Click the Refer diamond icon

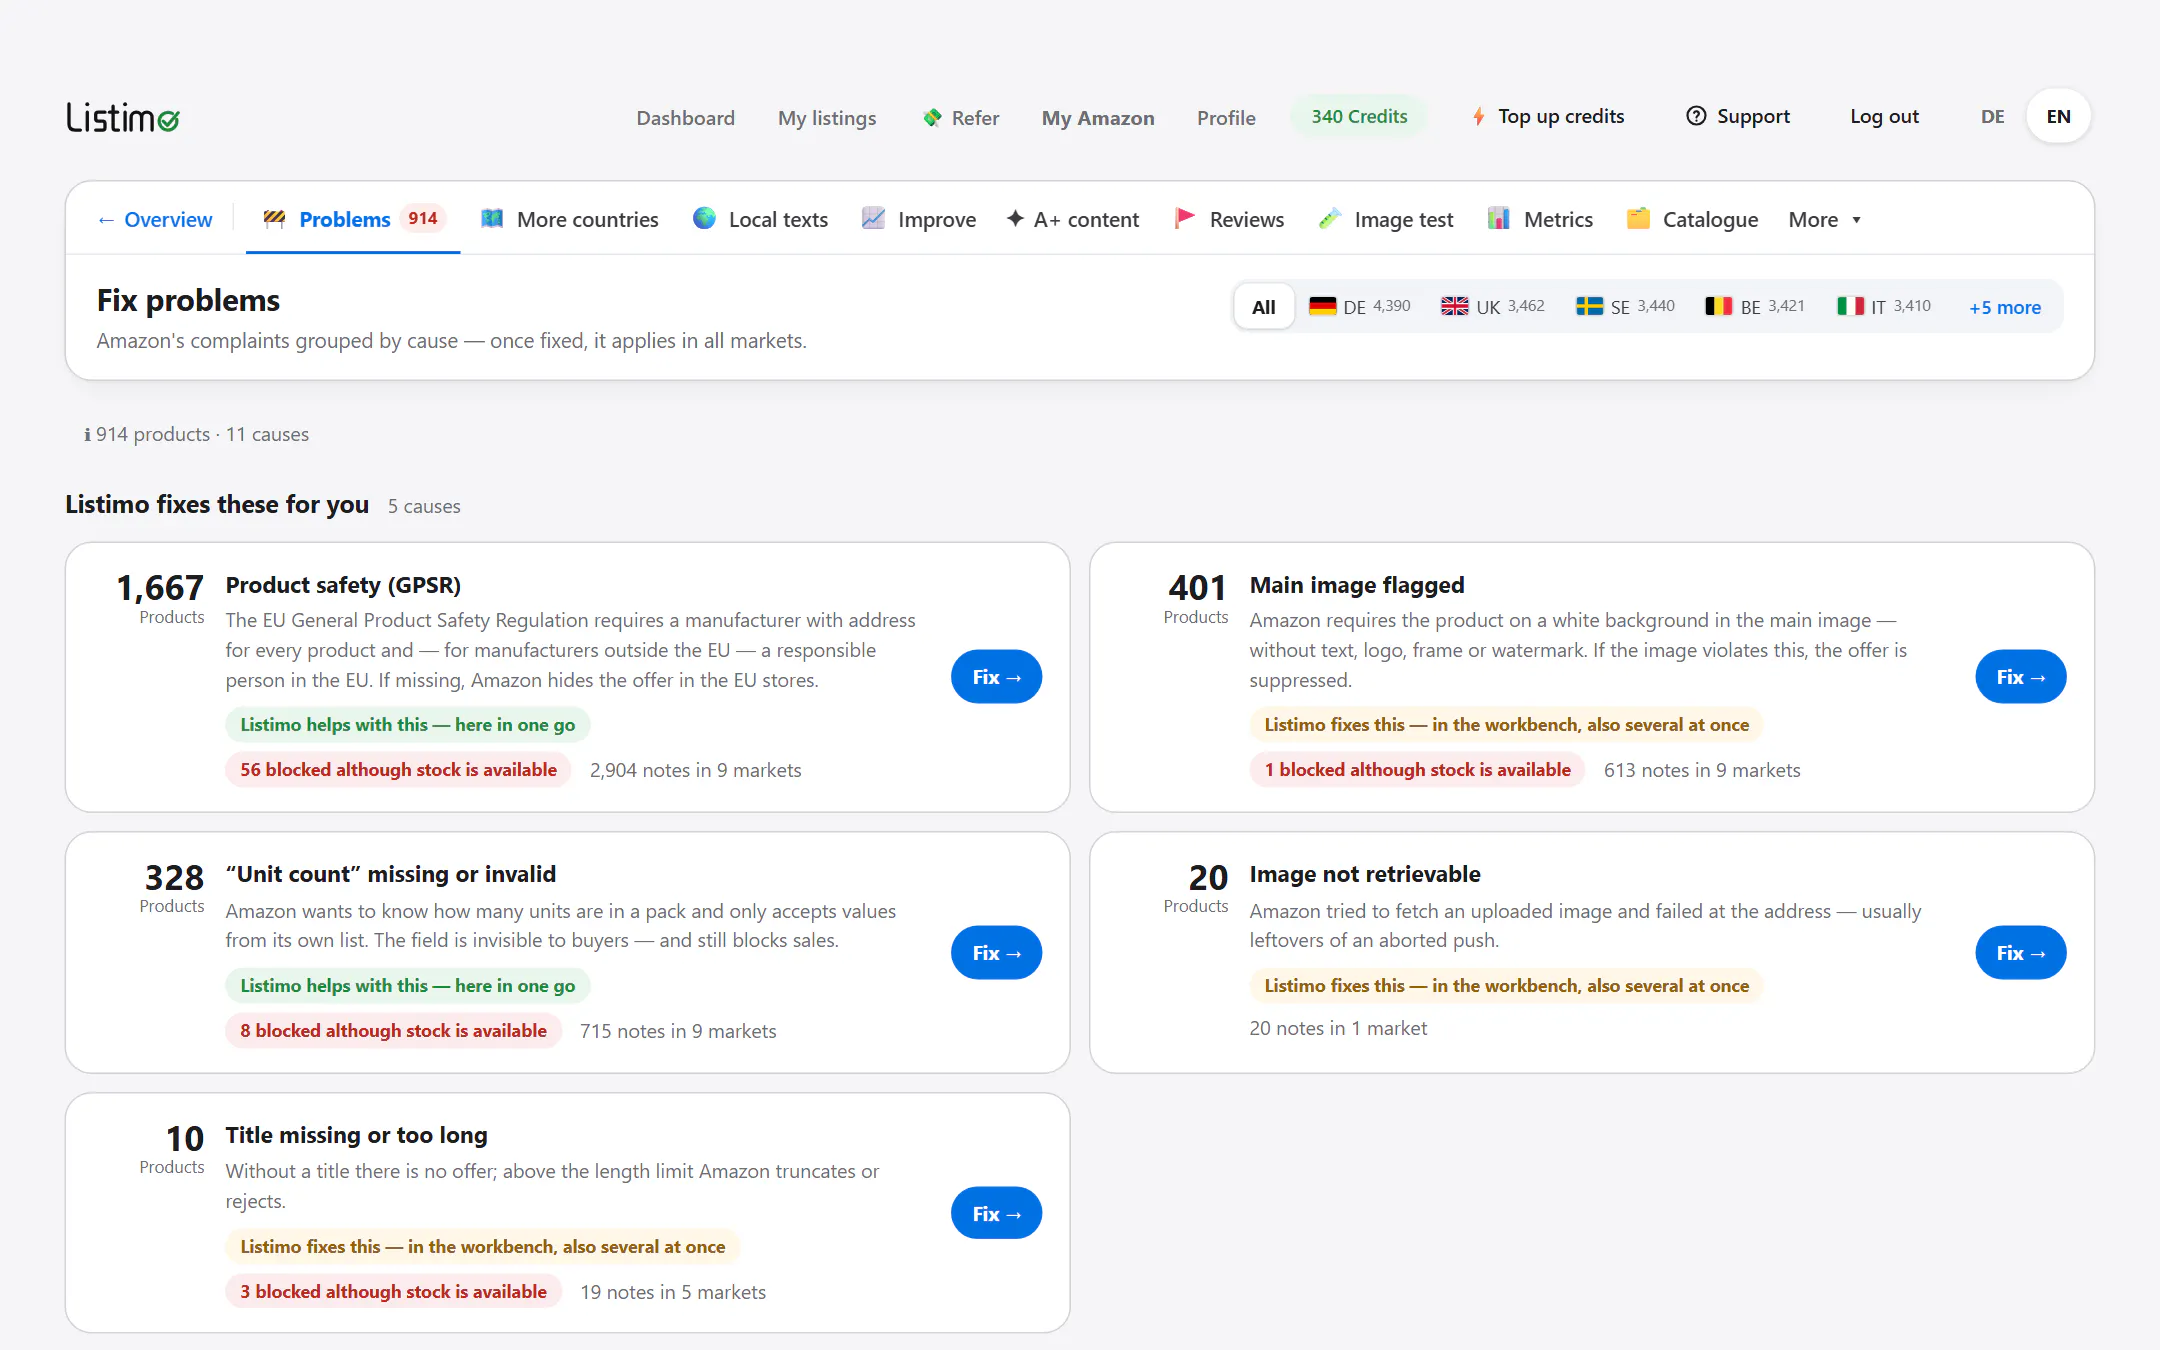(932, 118)
